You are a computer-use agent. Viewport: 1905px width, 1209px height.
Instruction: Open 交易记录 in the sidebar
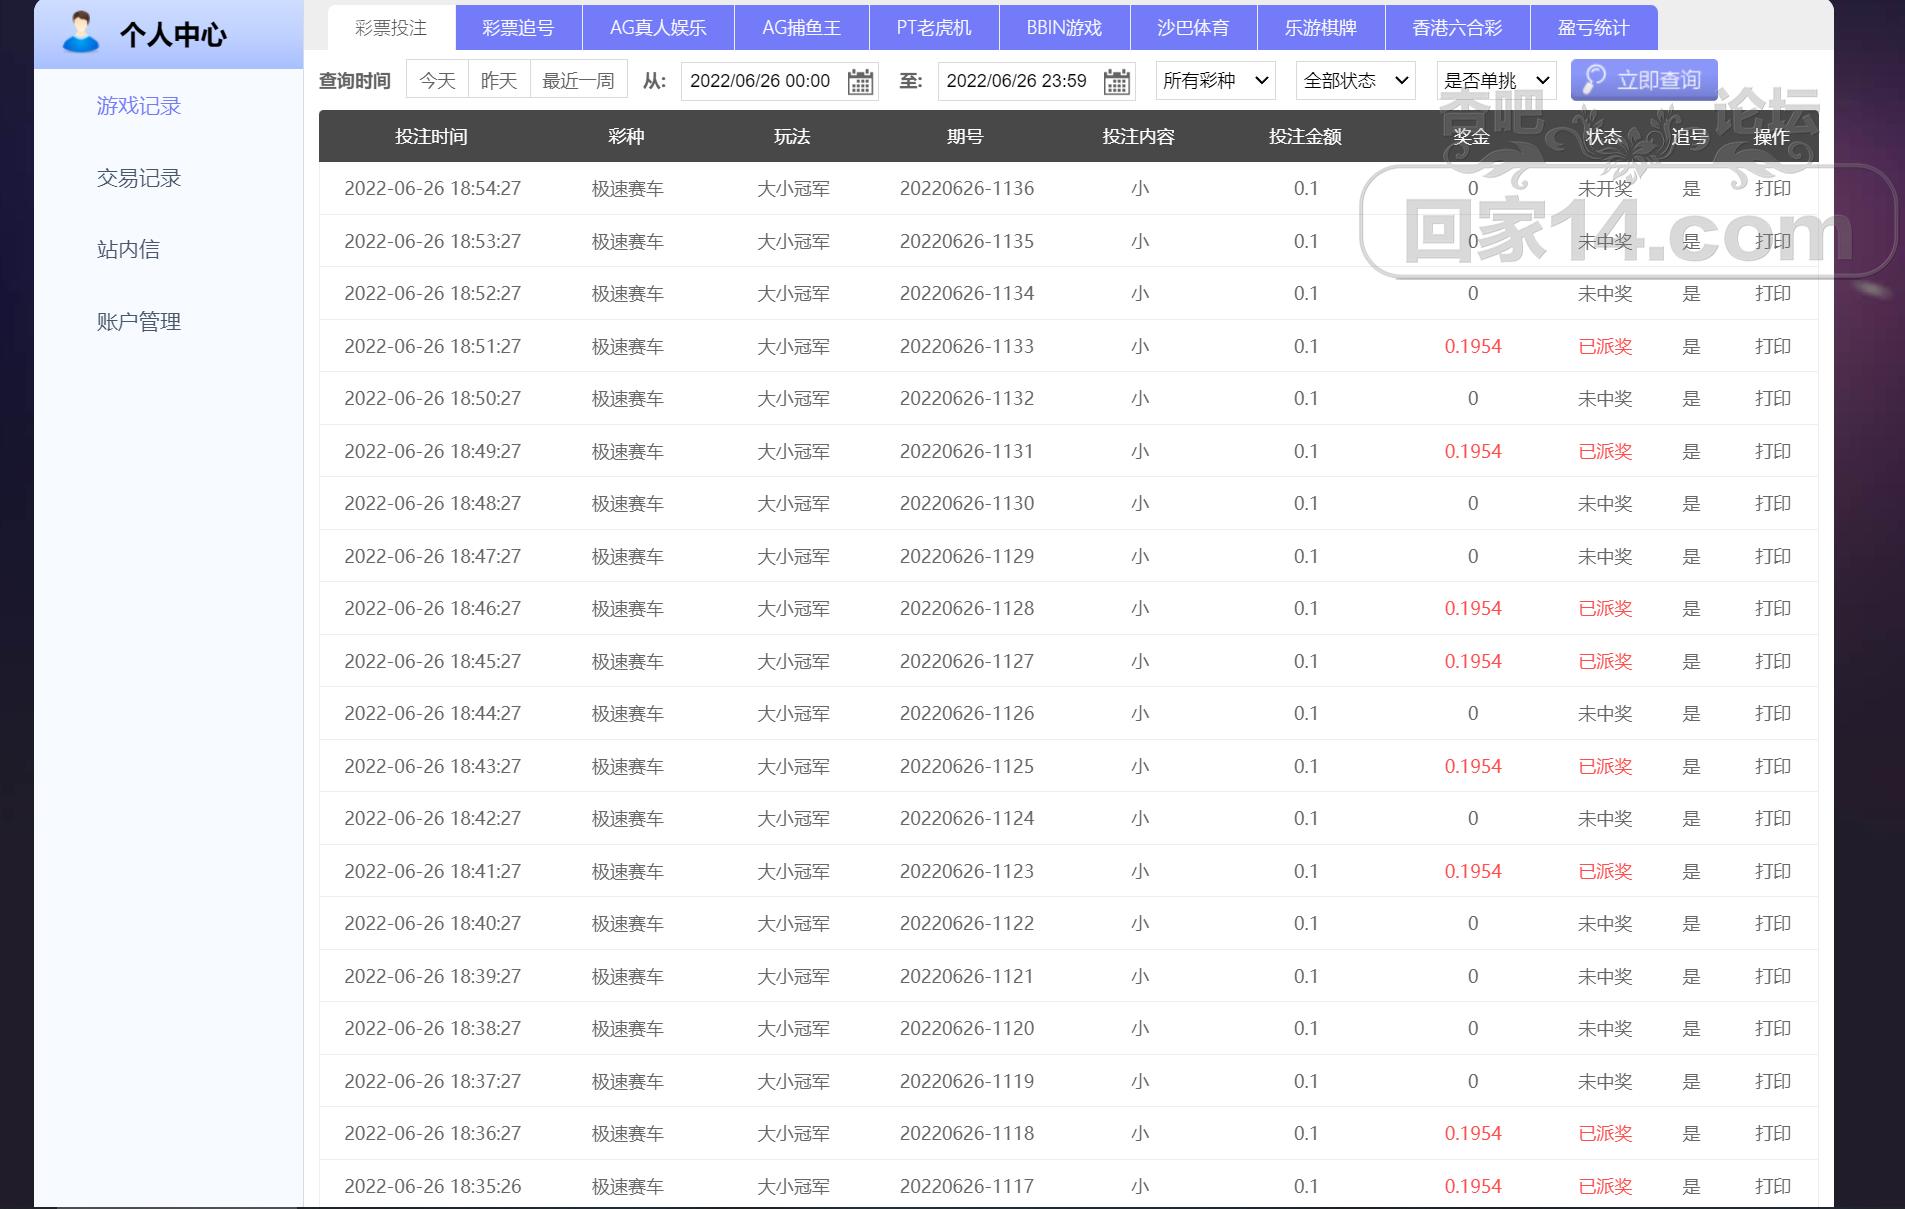[139, 178]
